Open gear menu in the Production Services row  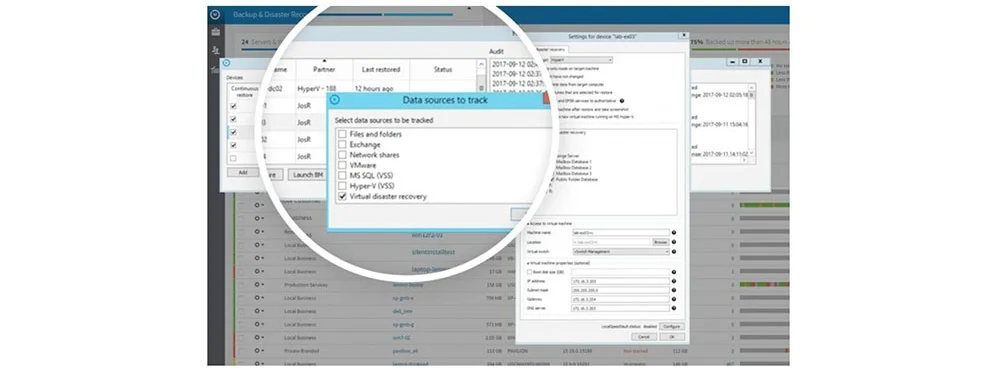(259, 284)
